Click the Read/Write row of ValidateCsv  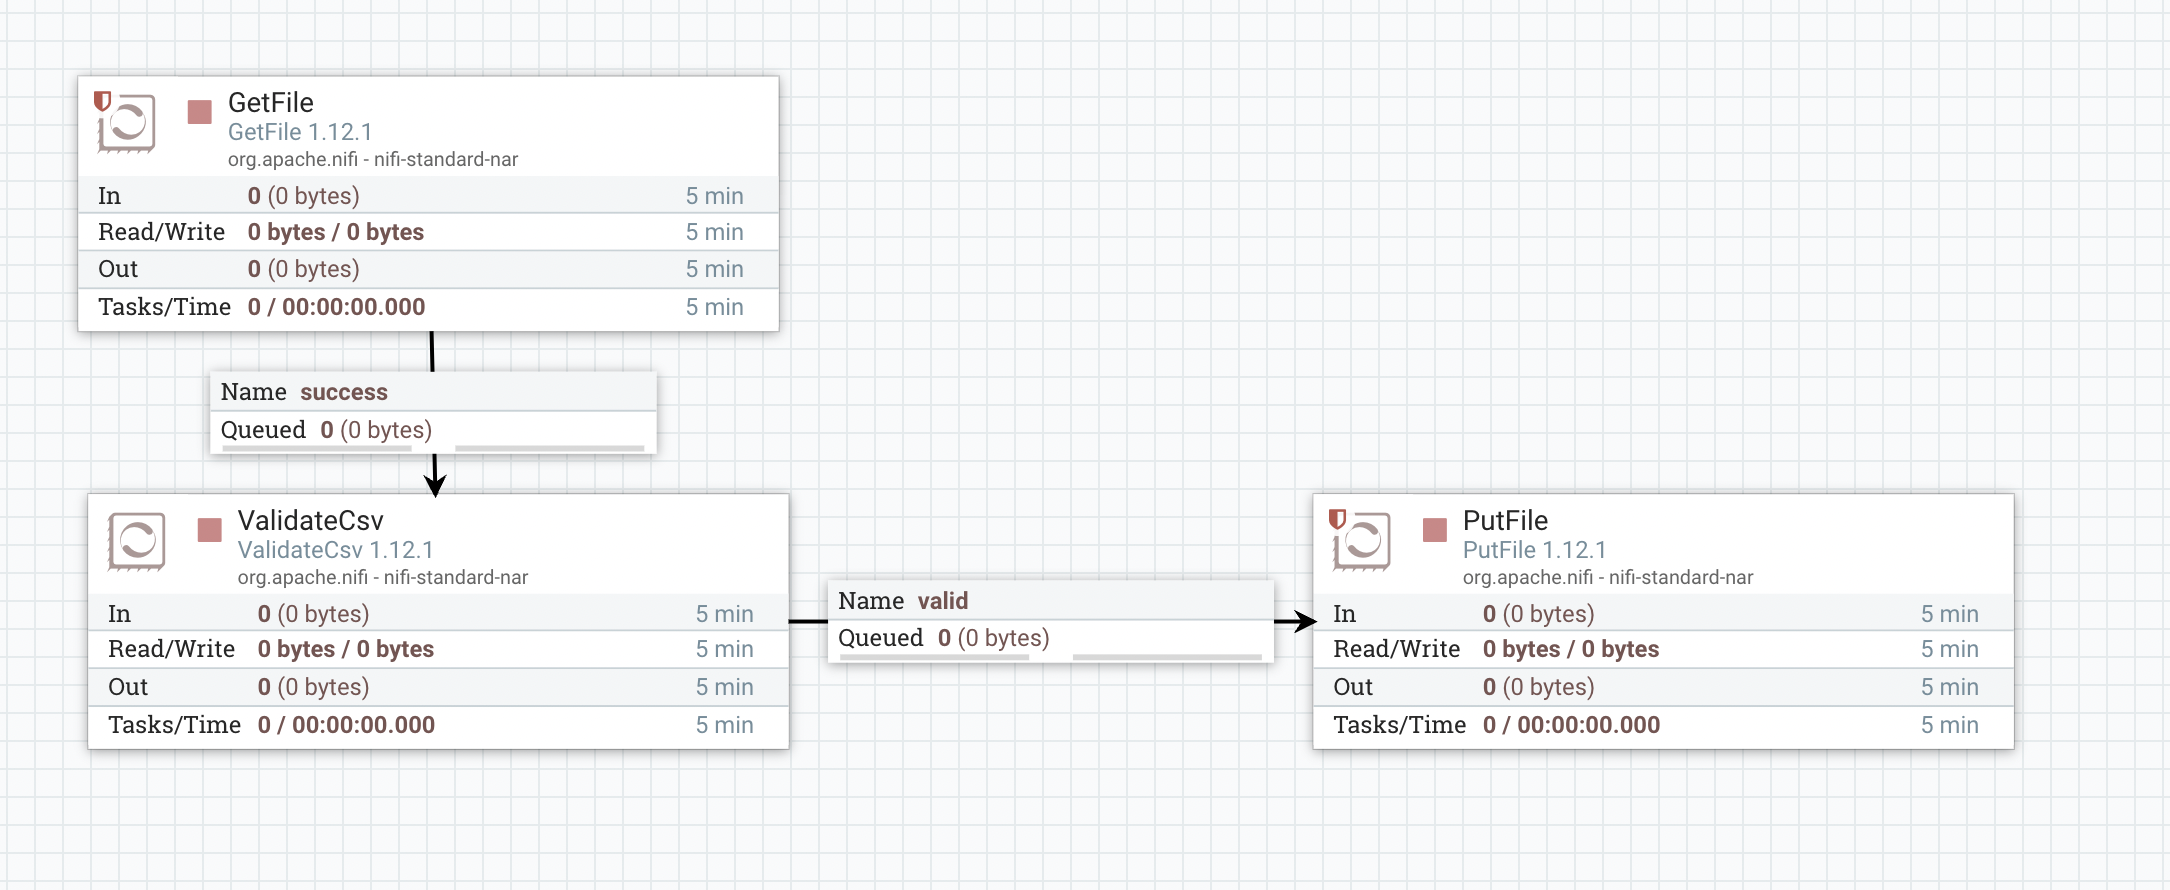pos(438,649)
